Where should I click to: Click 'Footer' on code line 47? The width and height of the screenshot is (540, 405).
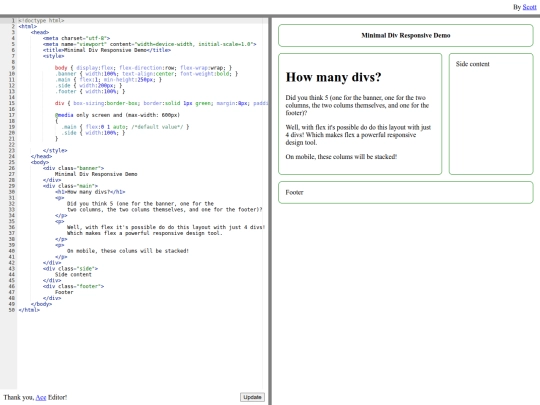[x=64, y=292]
